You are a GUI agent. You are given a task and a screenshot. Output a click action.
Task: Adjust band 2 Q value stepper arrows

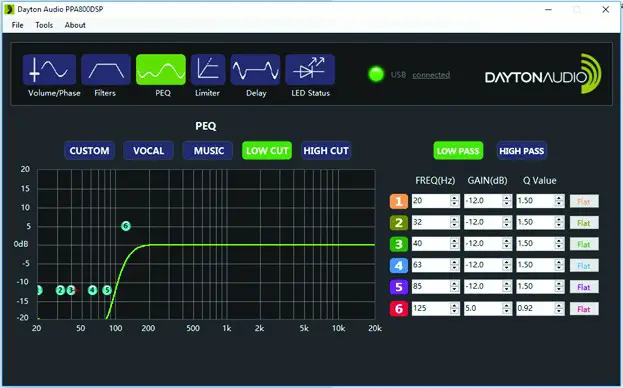pyautogui.click(x=559, y=222)
